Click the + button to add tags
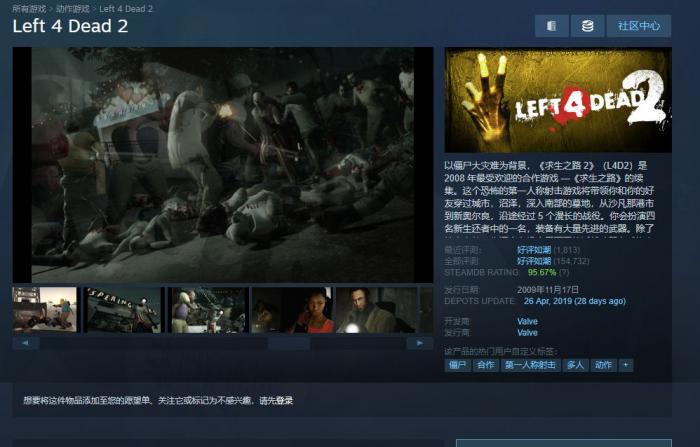This screenshot has width=700, height=447. [x=626, y=365]
